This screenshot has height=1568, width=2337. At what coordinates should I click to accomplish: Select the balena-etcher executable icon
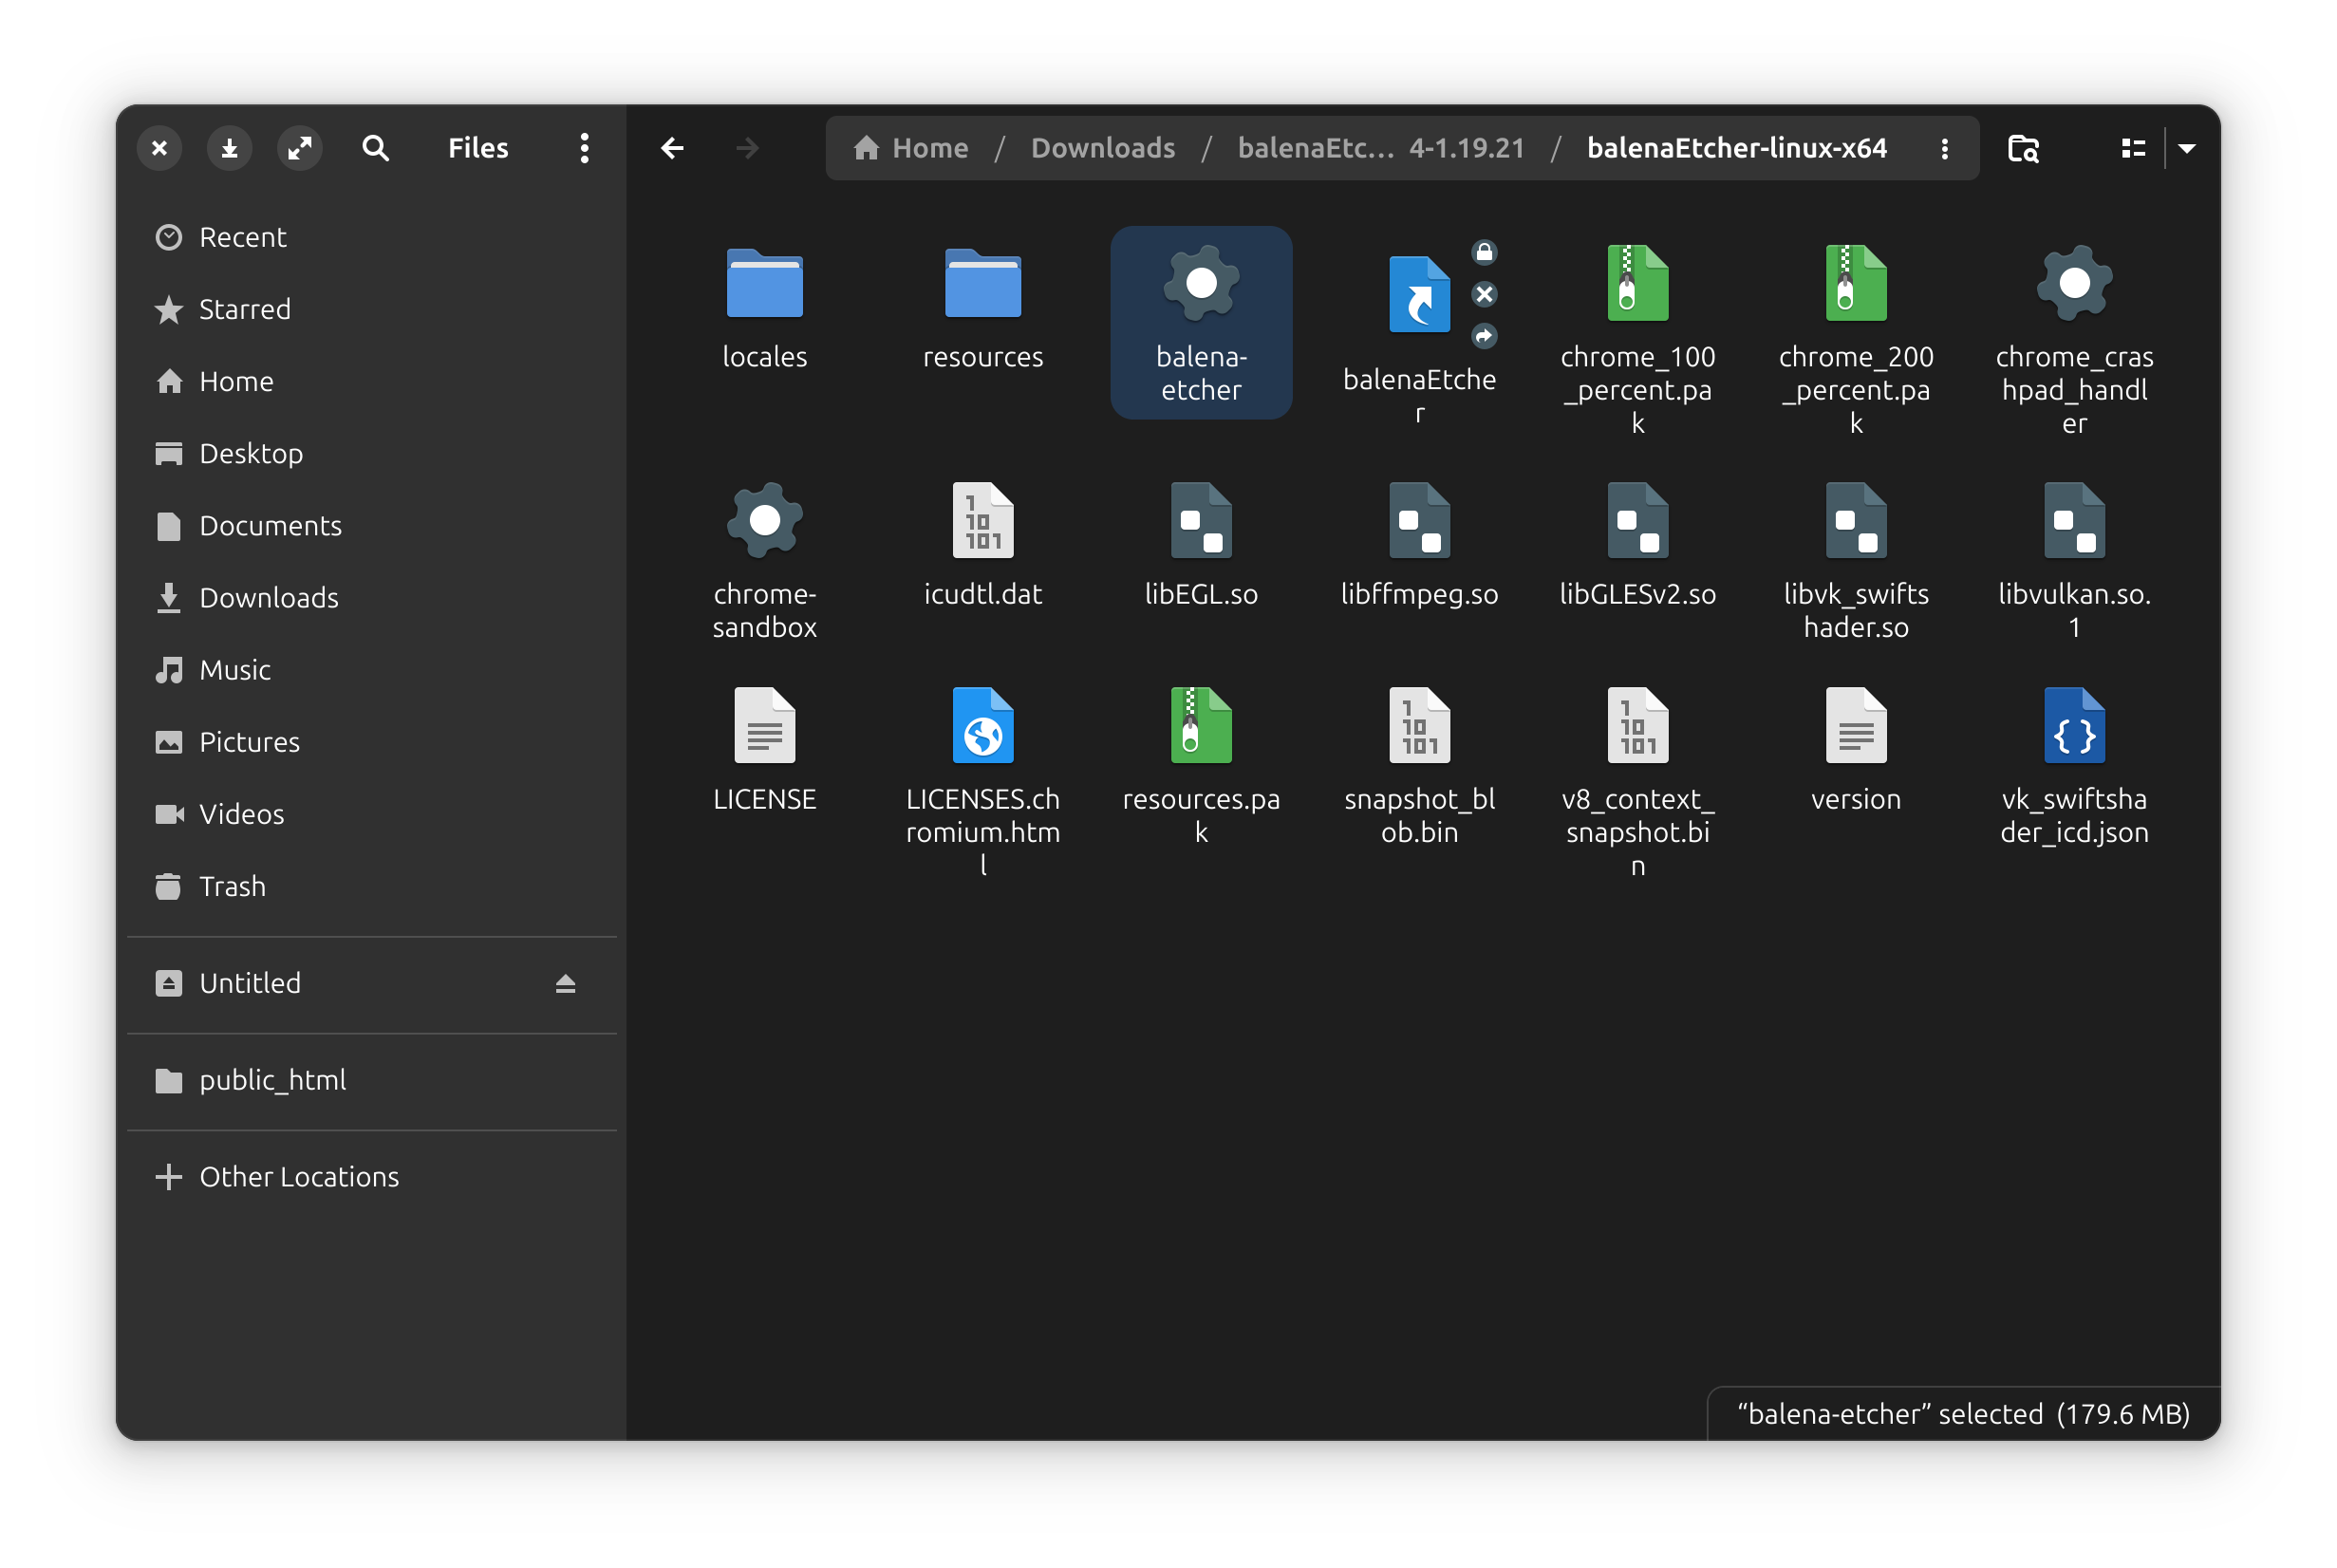(x=1201, y=284)
